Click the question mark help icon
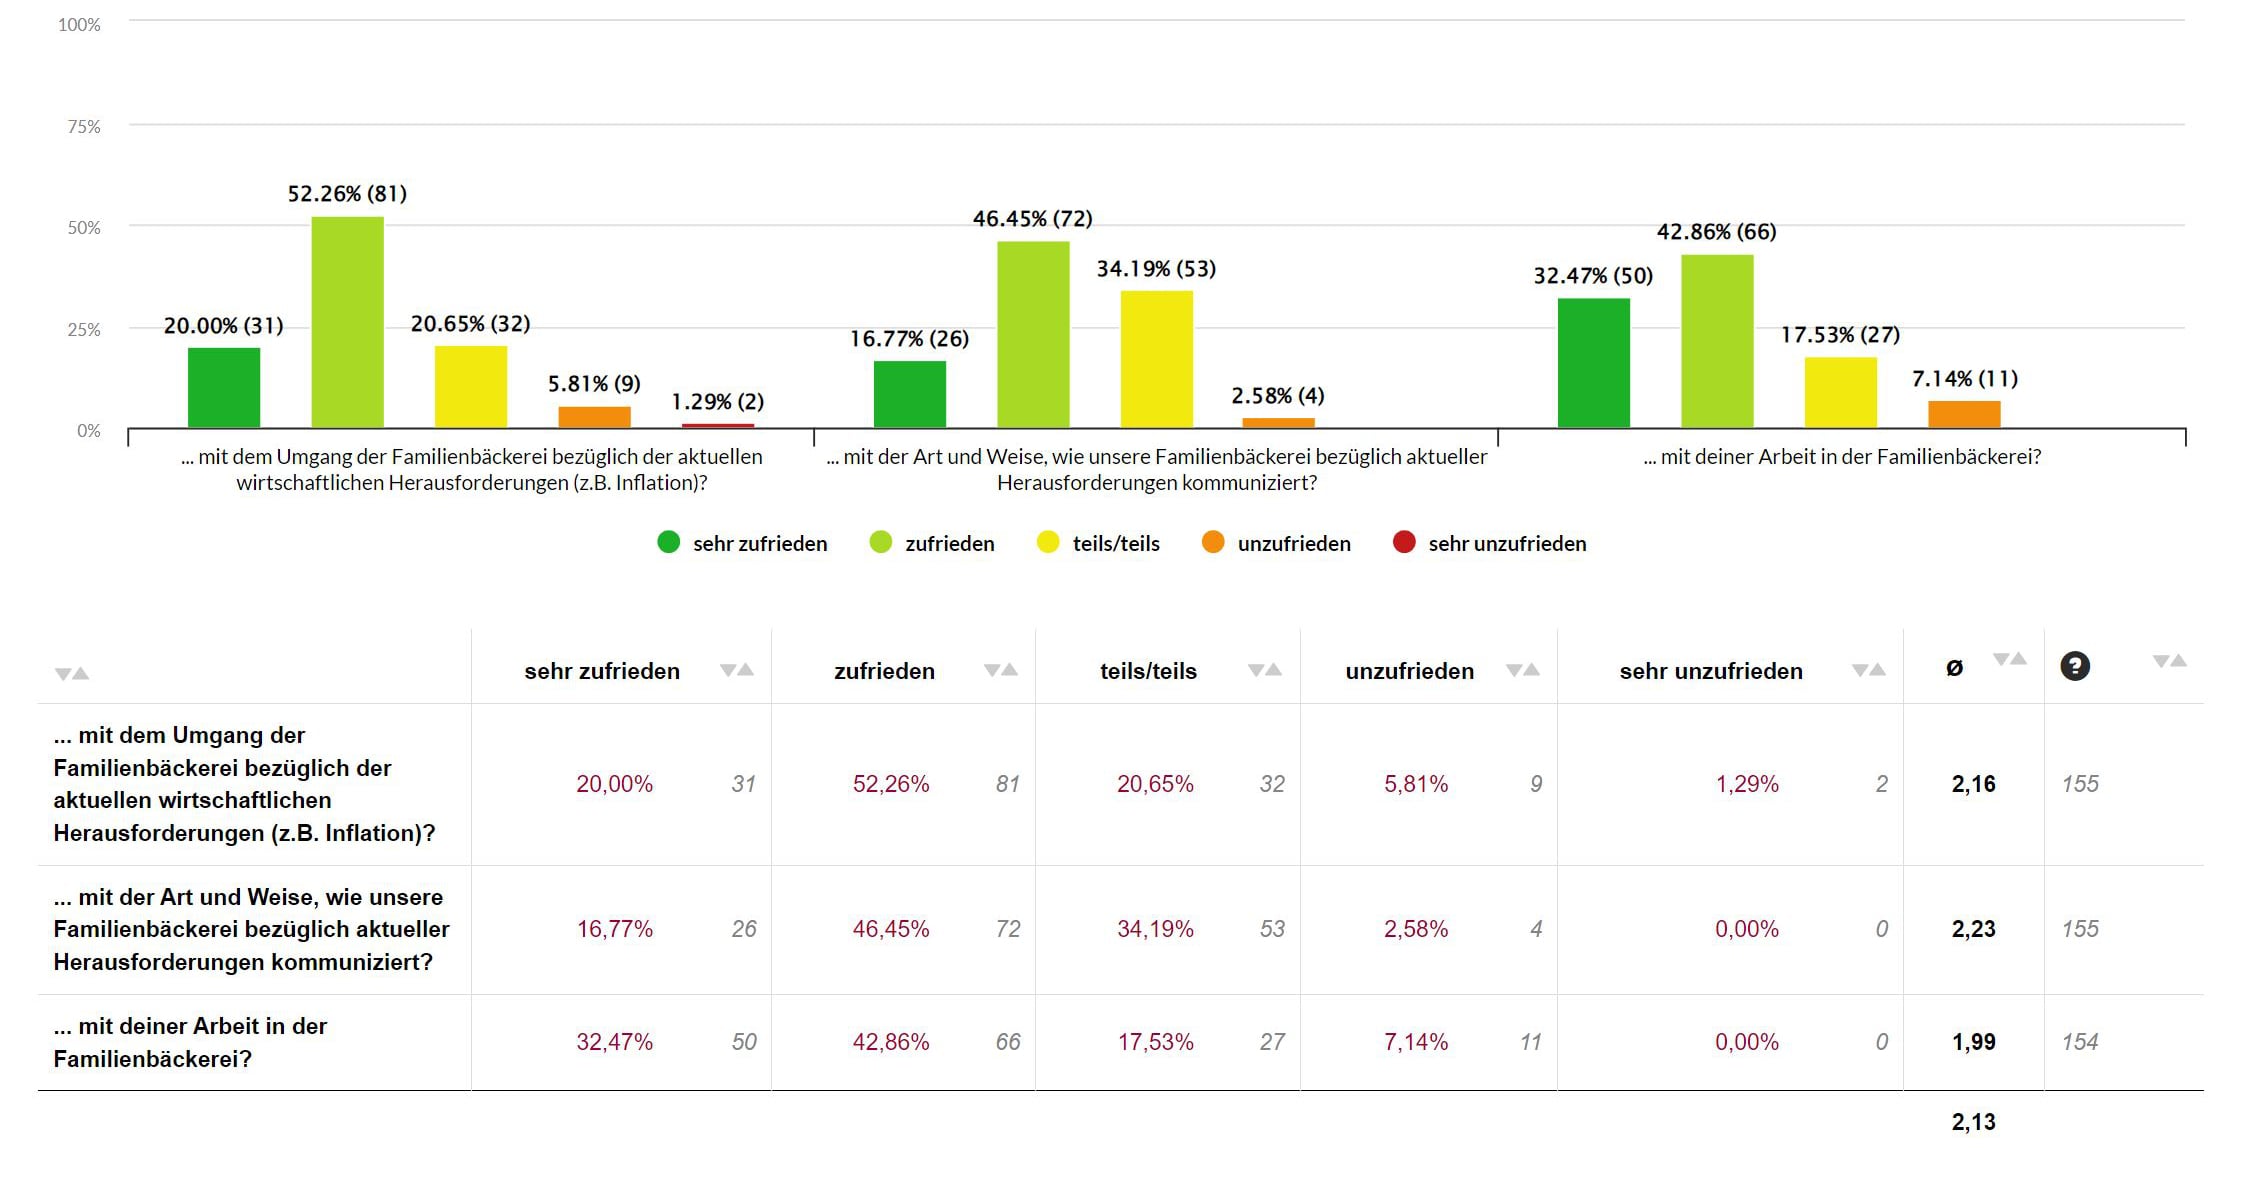2244x1199 pixels. tap(2075, 666)
